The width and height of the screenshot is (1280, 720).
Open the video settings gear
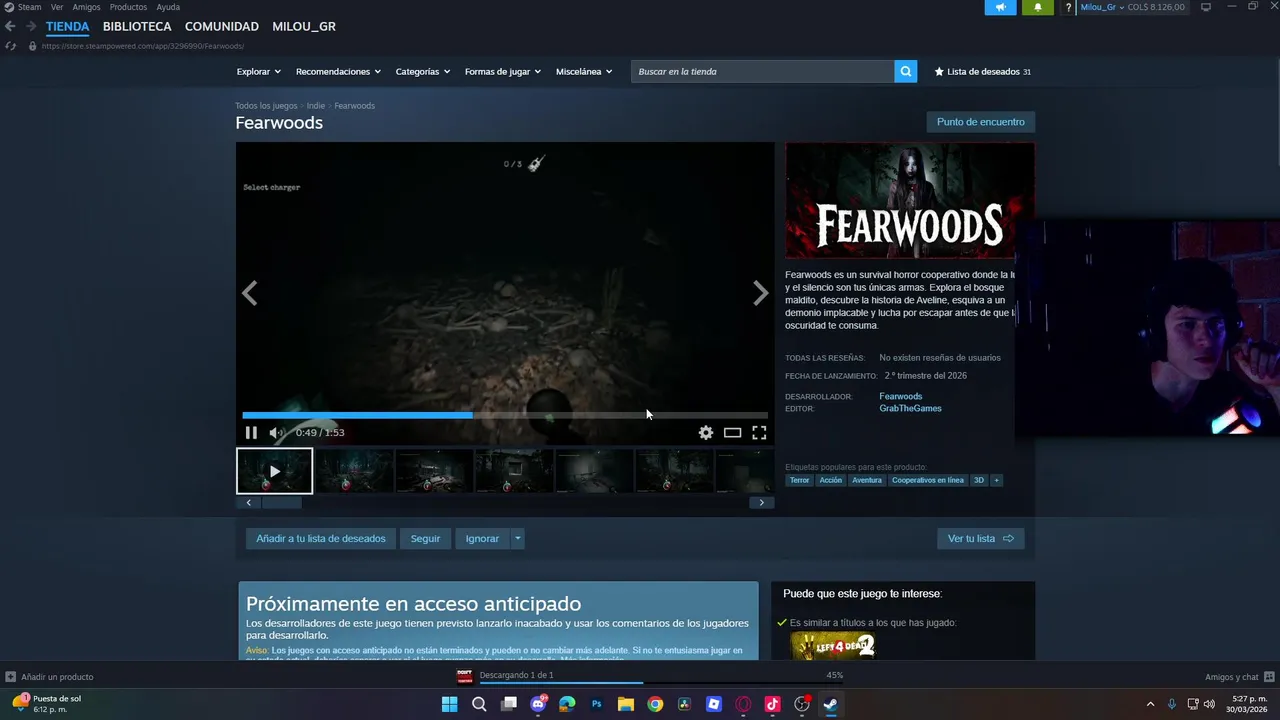706,432
